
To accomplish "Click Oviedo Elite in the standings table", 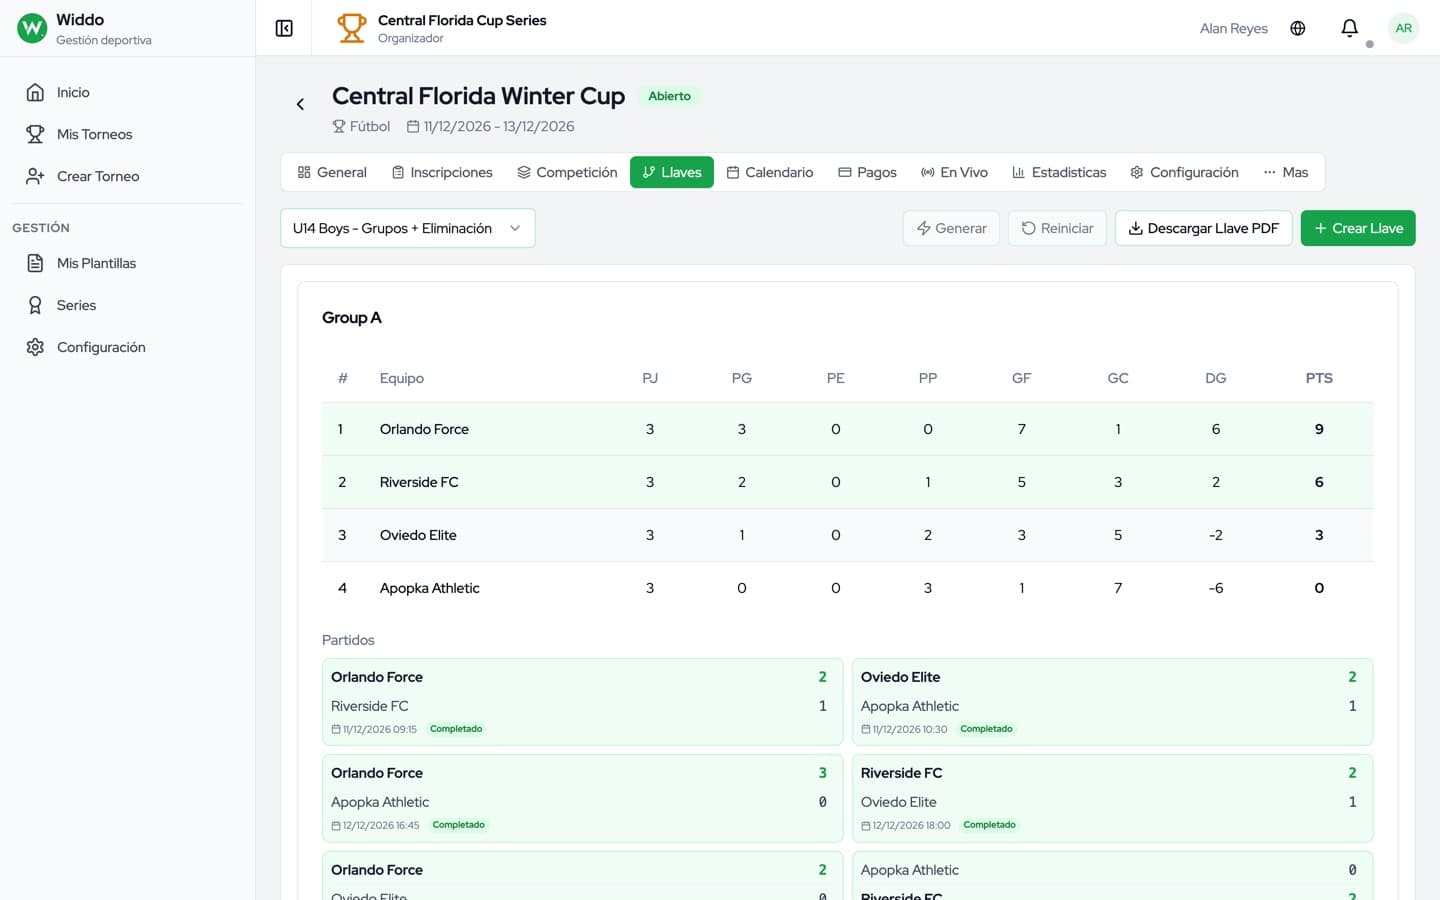I will (x=418, y=535).
